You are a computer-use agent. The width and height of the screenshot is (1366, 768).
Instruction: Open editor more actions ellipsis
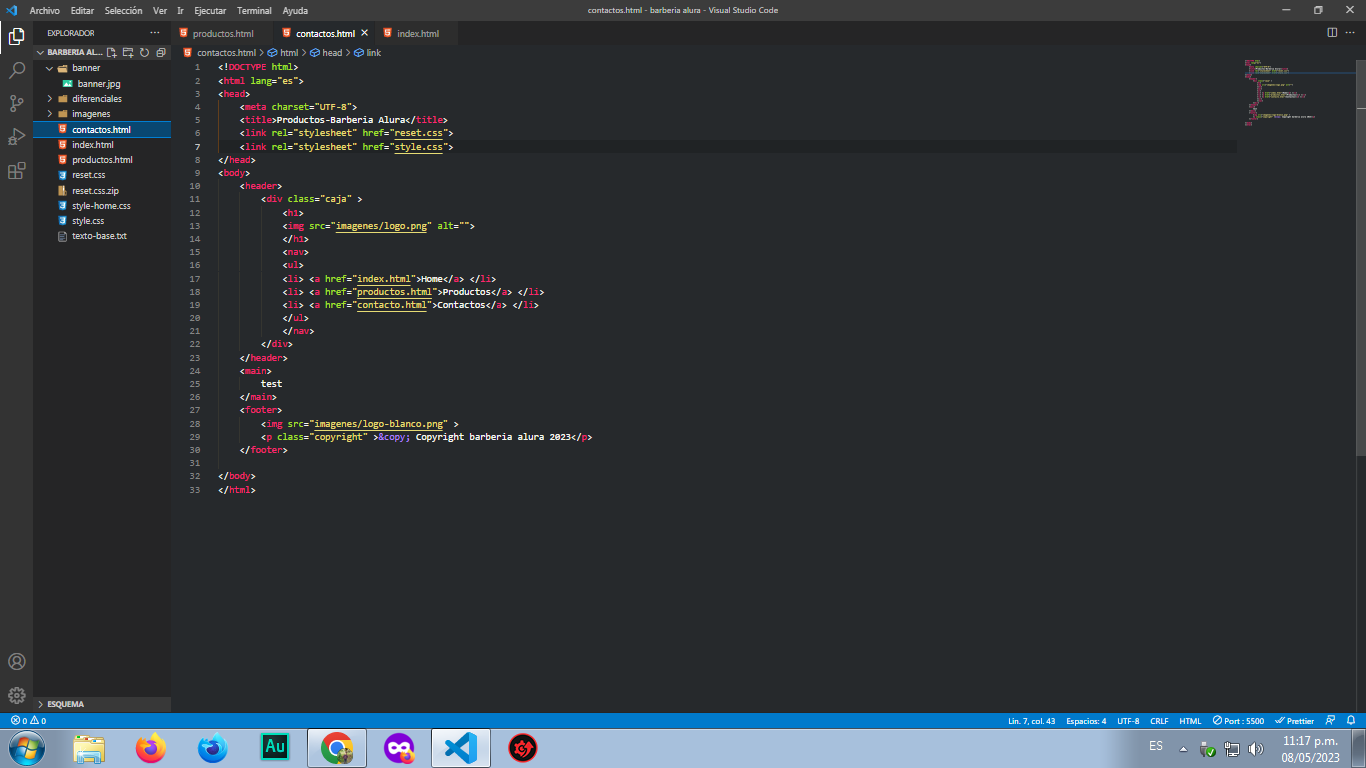coord(1352,33)
